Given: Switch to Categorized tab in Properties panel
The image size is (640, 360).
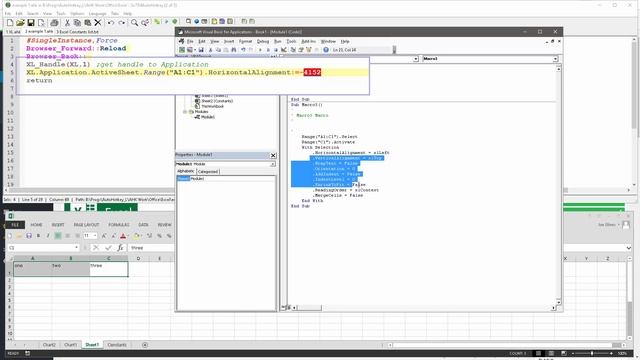Looking at the screenshot, I should 208,172.
